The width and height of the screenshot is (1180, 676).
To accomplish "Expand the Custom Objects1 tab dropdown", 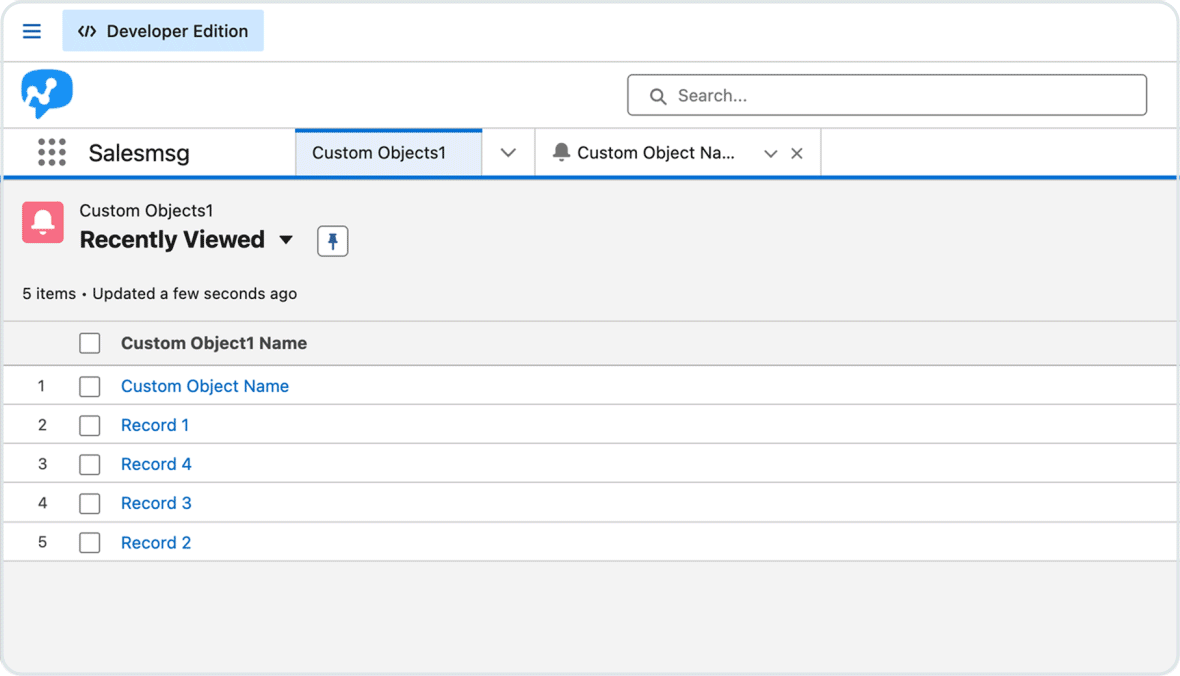I will point(508,152).
